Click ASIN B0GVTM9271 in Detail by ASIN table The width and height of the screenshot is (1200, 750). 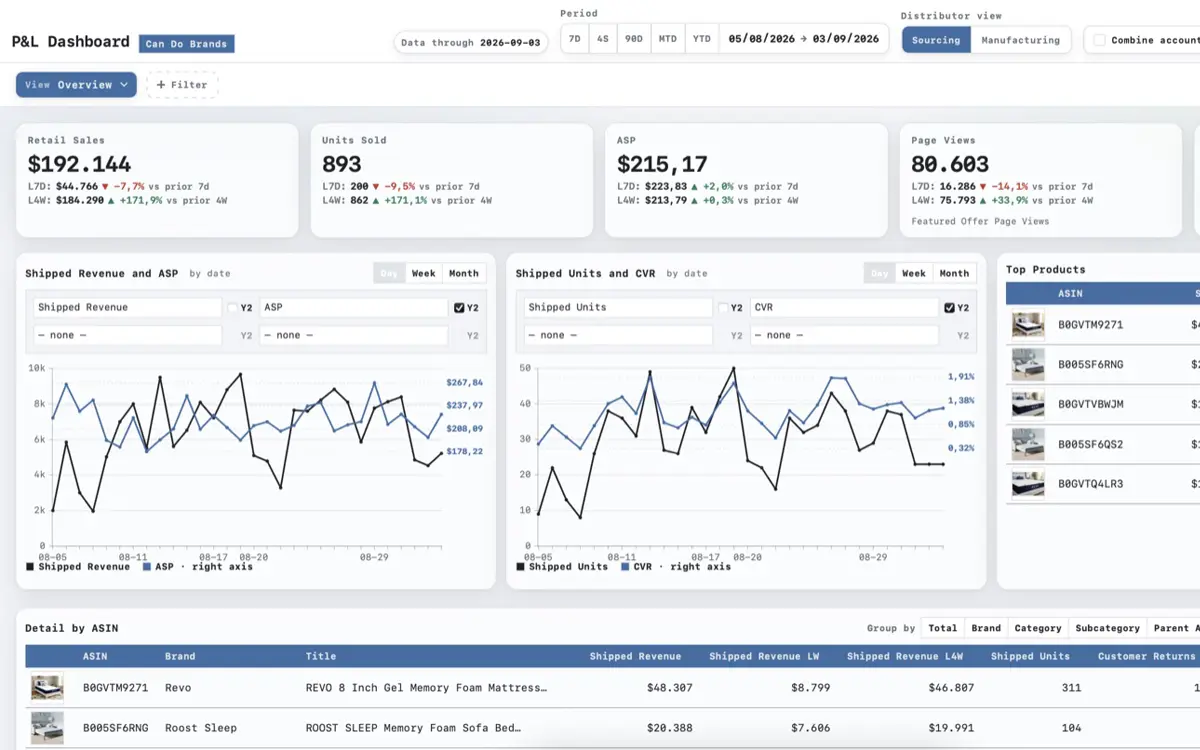(x=115, y=688)
